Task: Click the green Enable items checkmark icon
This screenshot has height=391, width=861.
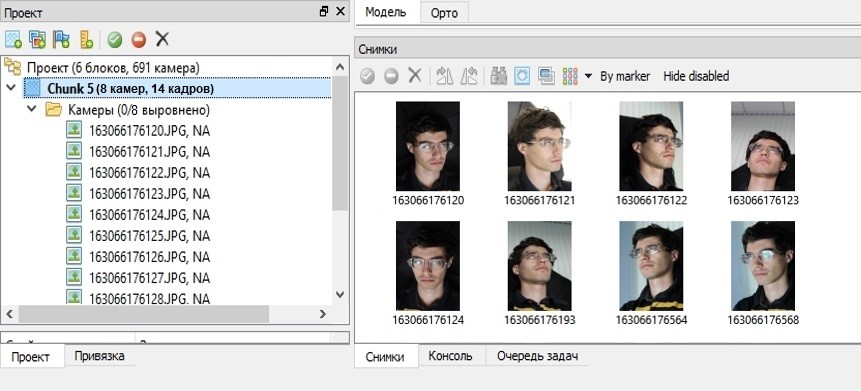Action: click(x=115, y=40)
